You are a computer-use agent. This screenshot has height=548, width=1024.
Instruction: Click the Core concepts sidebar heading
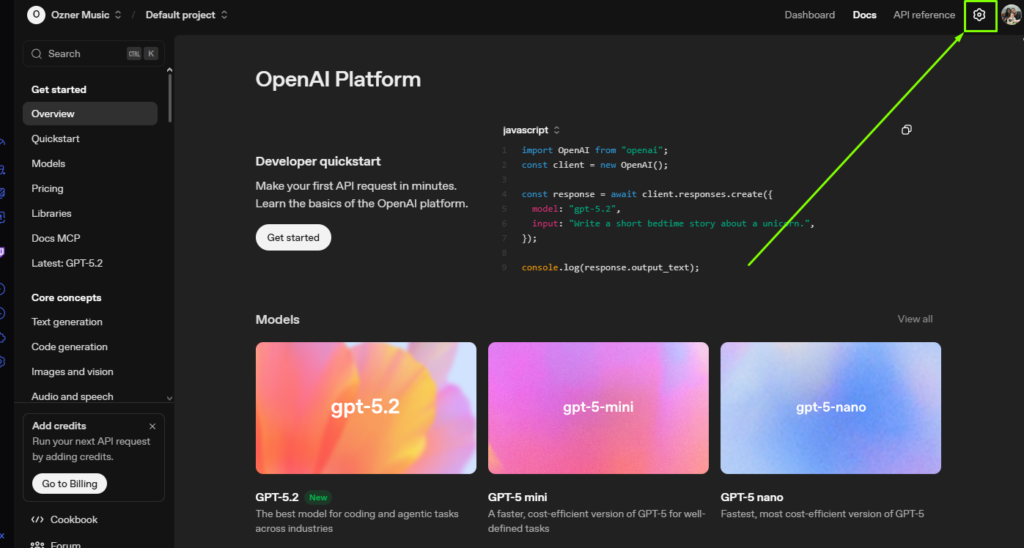point(67,298)
